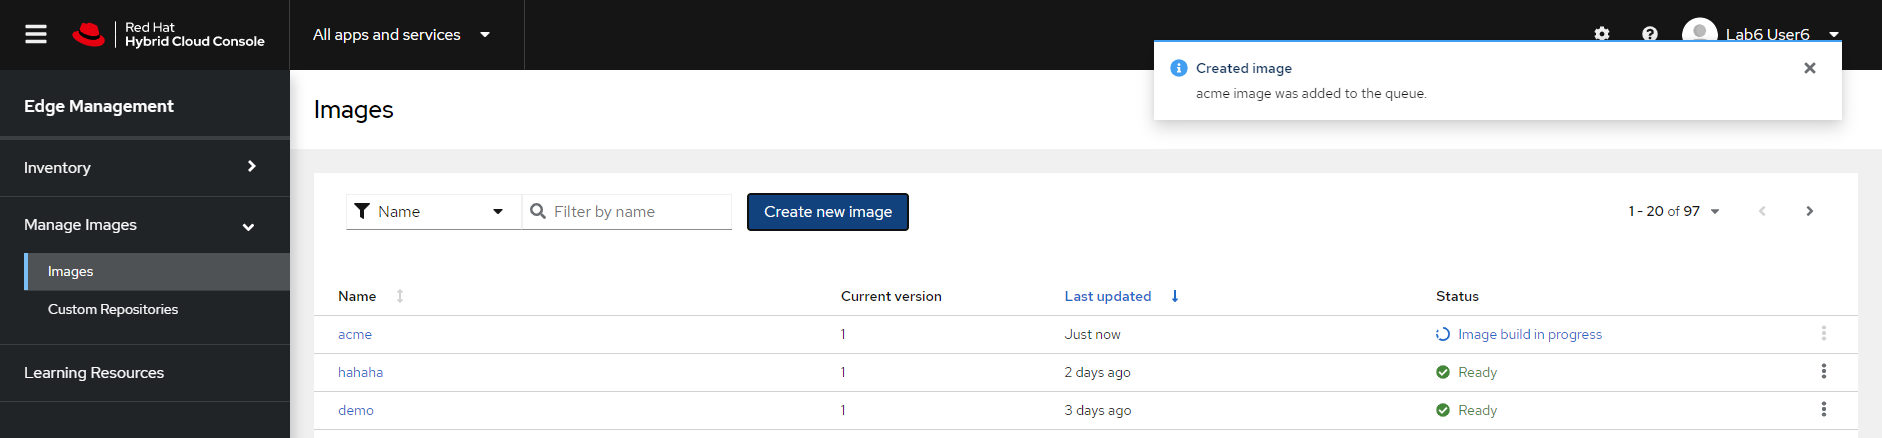The image size is (1882, 438).
Task: Open the hamburger navigation menu
Action: point(36,35)
